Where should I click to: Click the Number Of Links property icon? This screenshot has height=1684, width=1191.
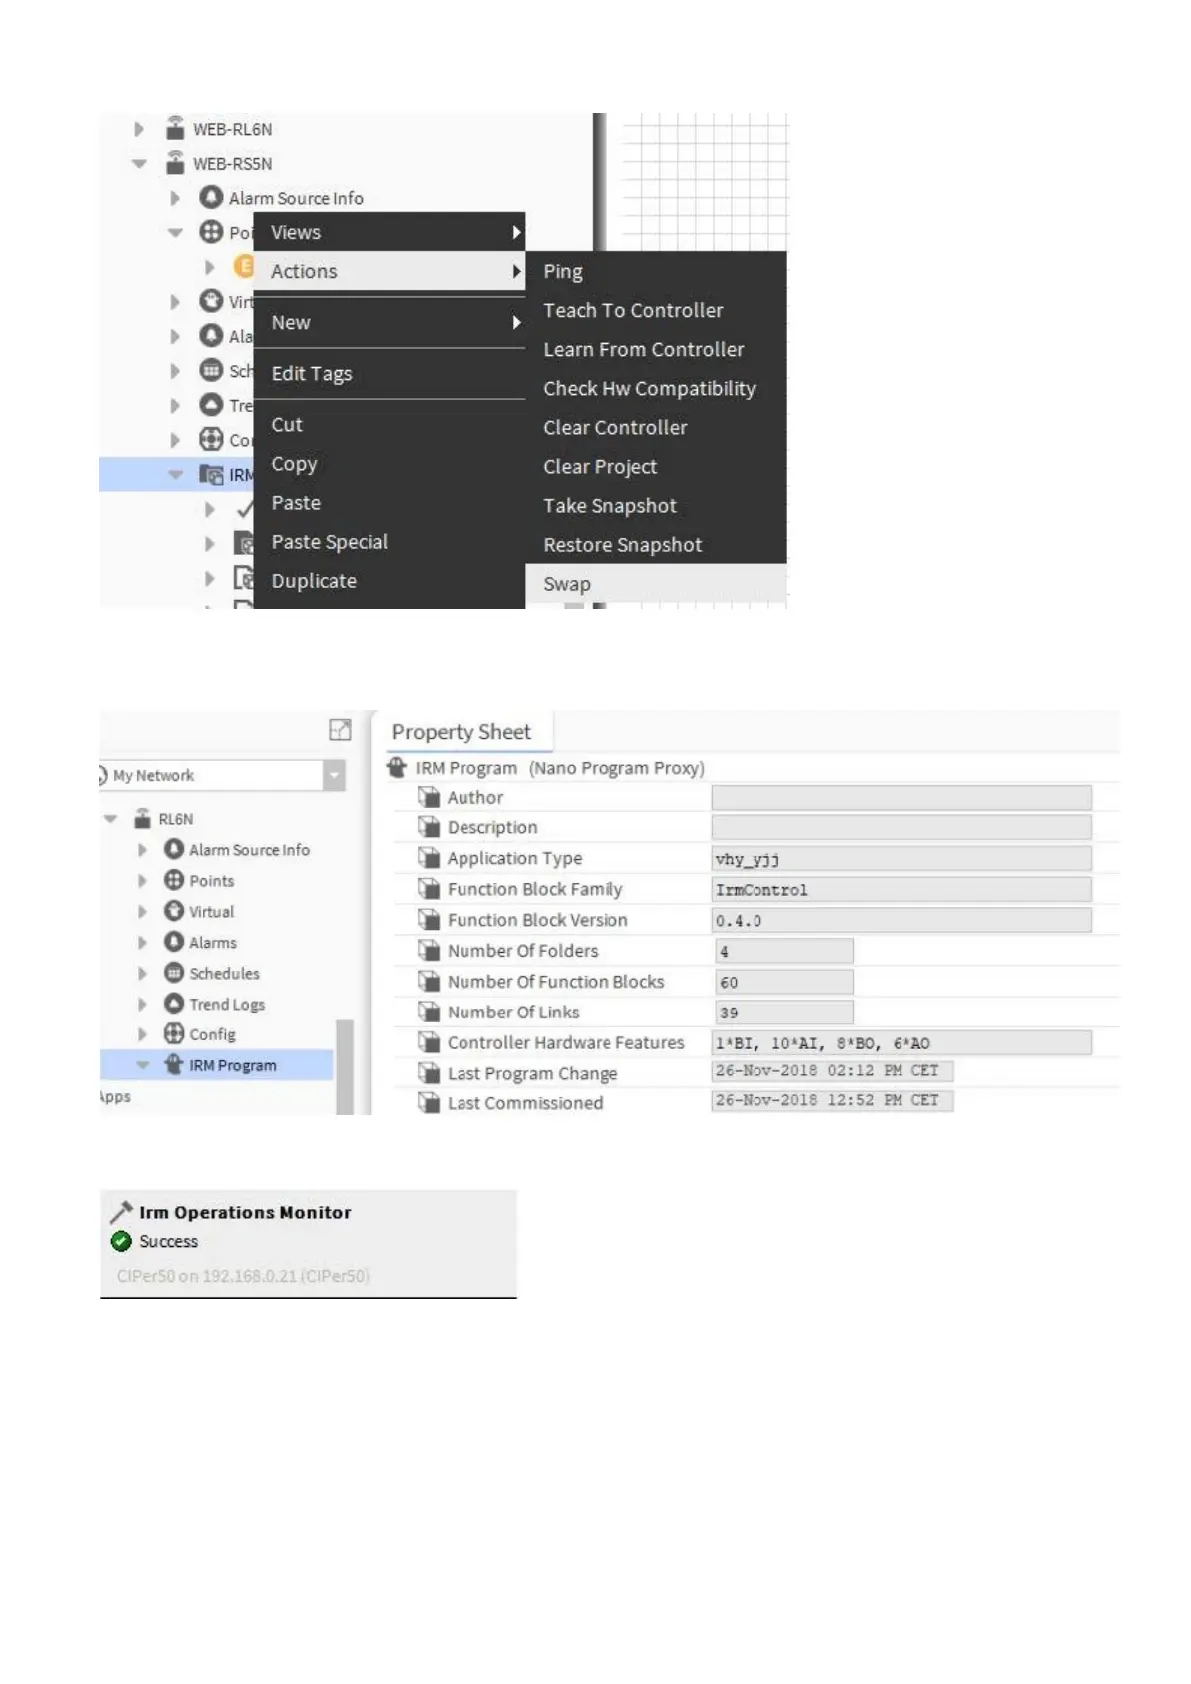429,1012
